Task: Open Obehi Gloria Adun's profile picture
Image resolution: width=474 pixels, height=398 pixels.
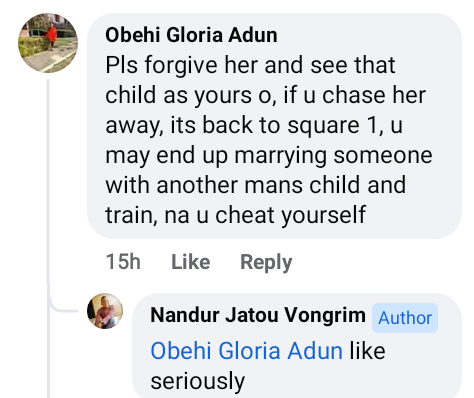Action: point(48,43)
